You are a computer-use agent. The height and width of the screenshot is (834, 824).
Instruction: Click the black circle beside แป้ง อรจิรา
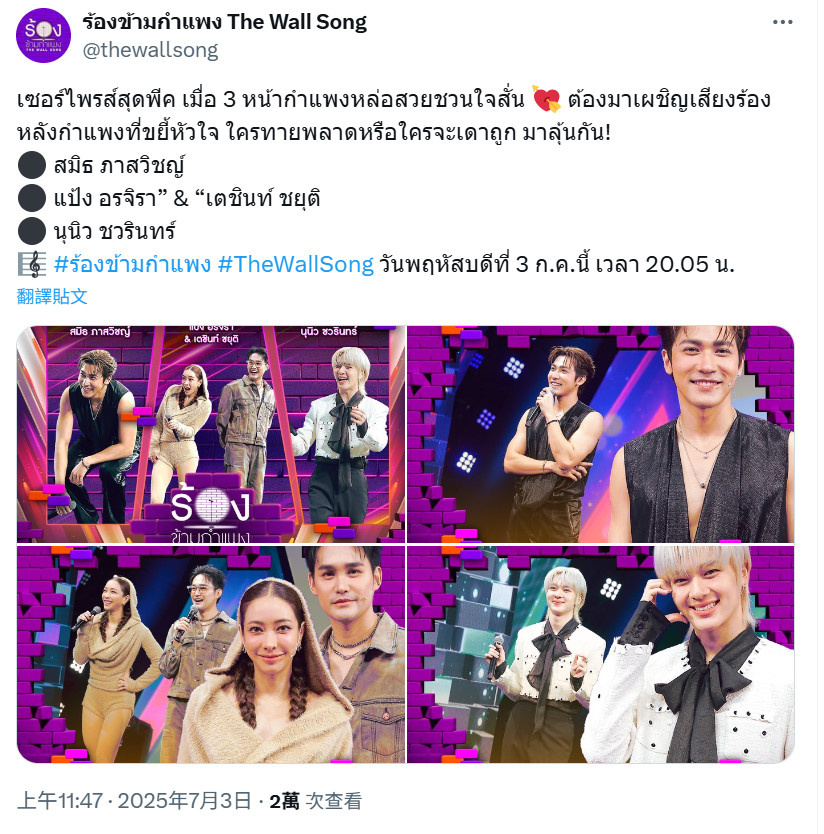32,198
